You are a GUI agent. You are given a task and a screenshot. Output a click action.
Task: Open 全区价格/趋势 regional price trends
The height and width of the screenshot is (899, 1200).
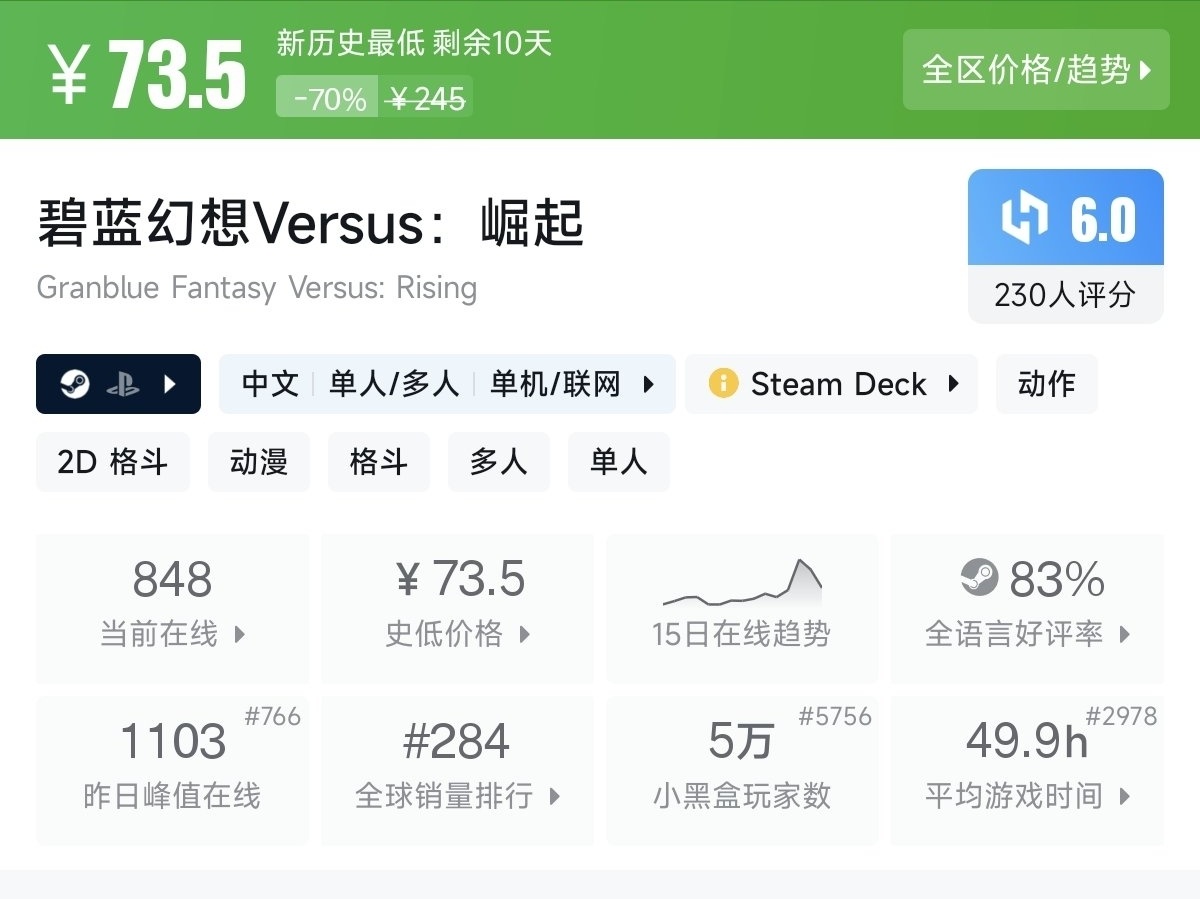tap(1035, 70)
